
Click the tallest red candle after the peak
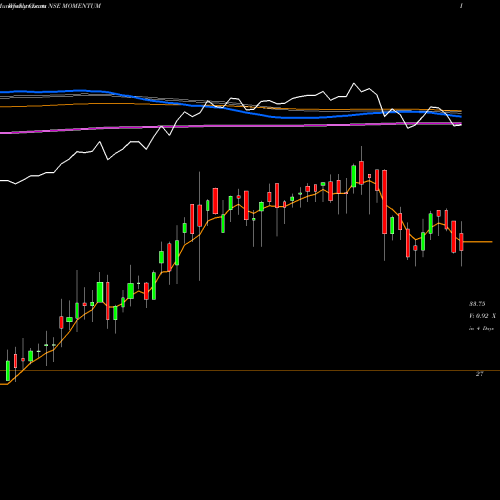point(385,202)
